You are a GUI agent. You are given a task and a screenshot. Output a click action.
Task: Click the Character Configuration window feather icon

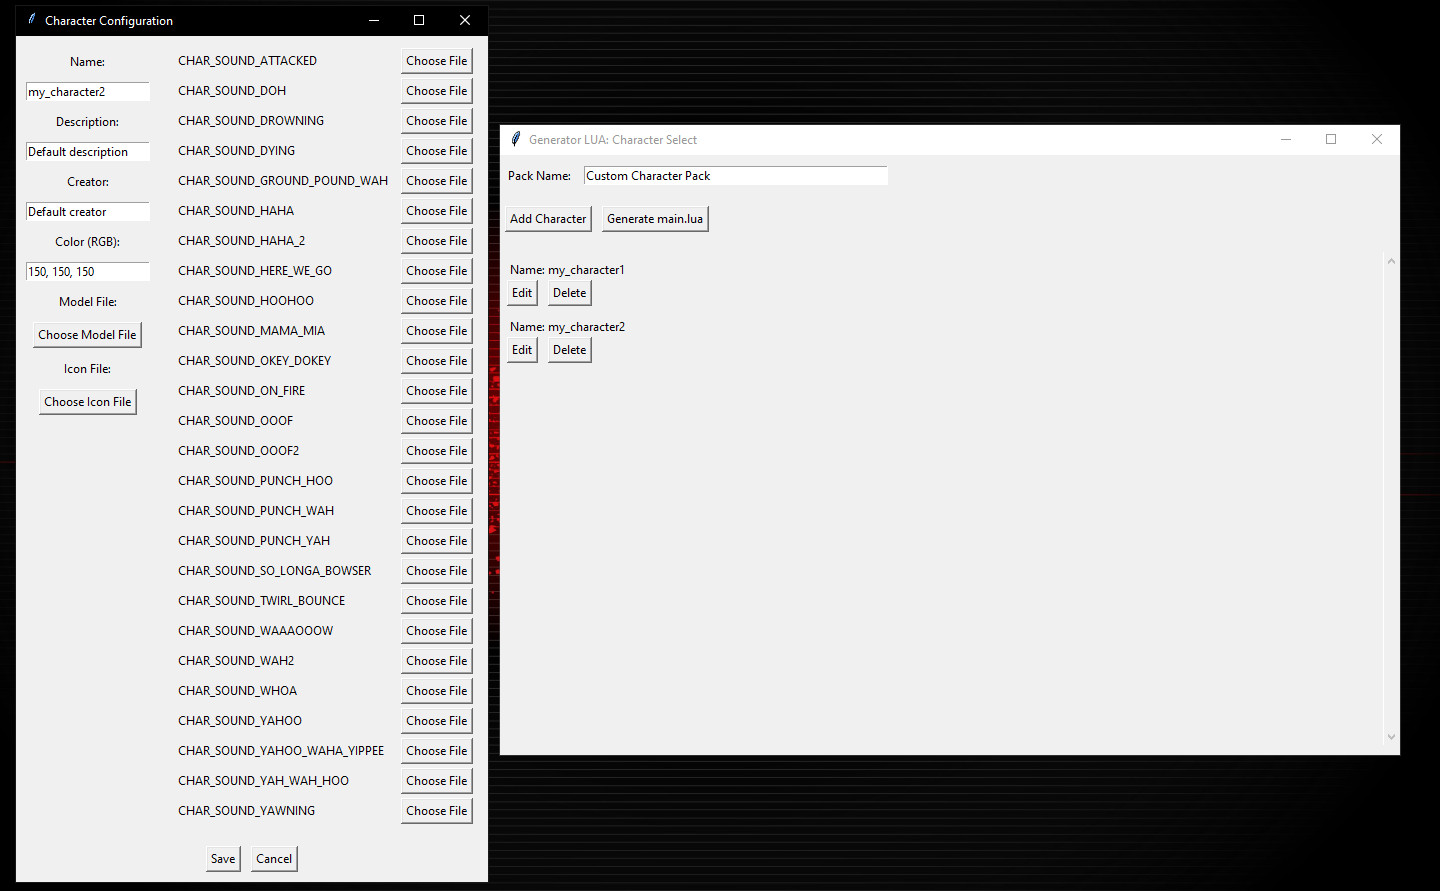click(32, 20)
